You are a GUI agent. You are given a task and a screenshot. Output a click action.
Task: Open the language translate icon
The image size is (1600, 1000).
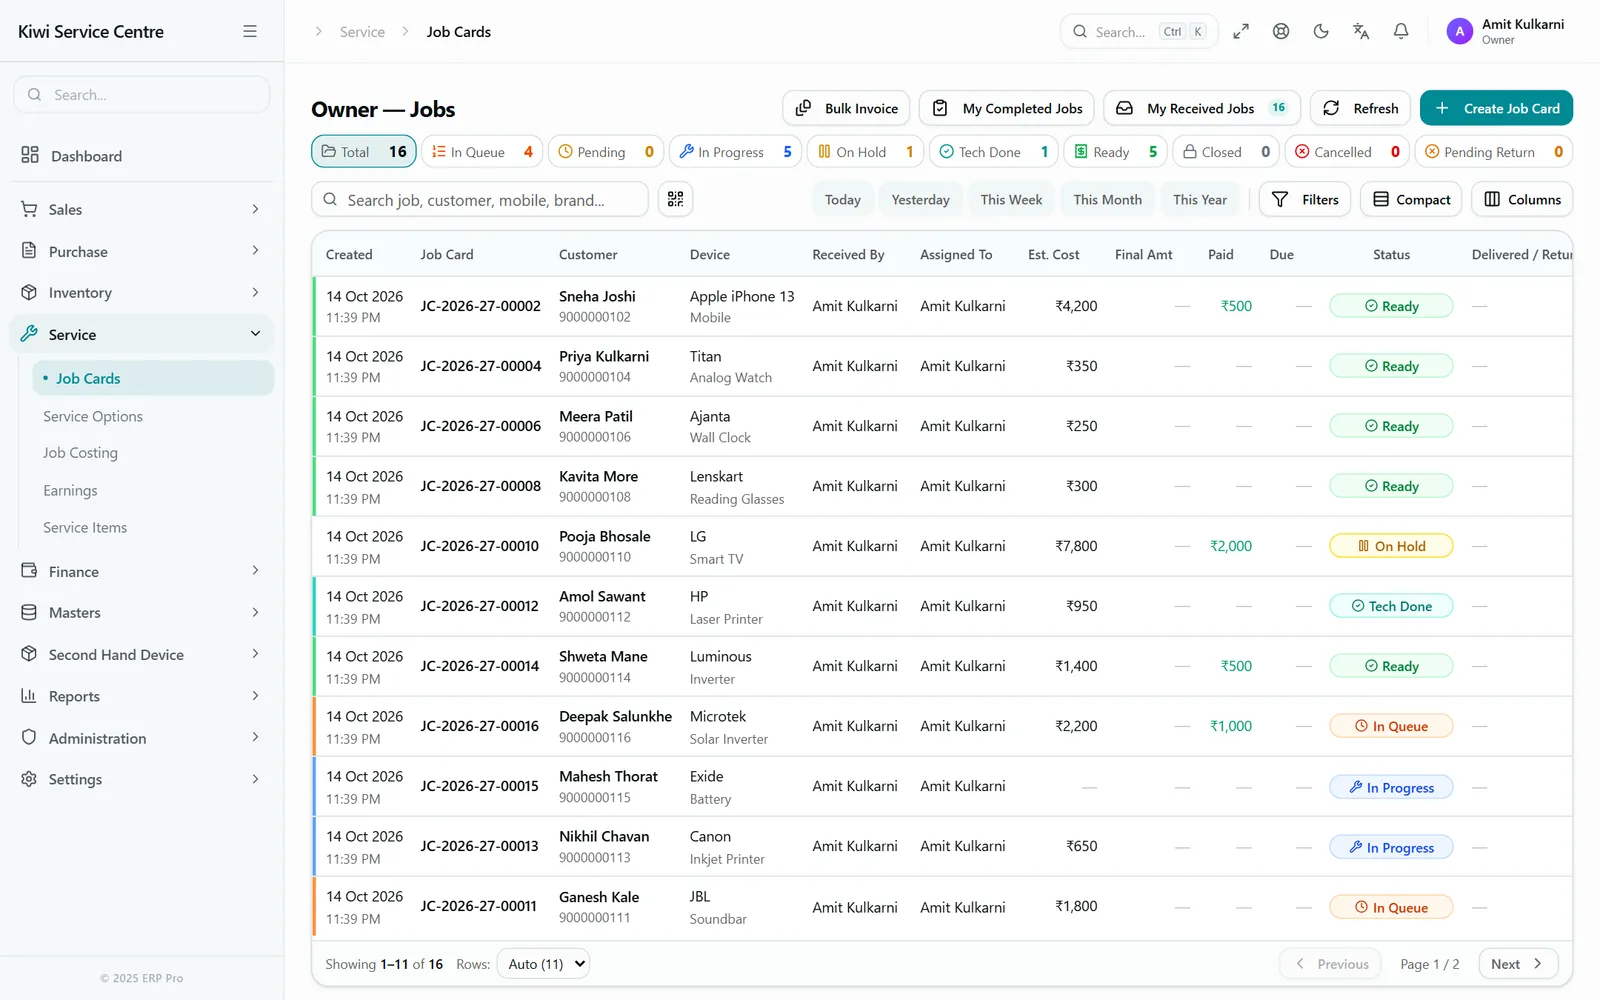(x=1361, y=31)
